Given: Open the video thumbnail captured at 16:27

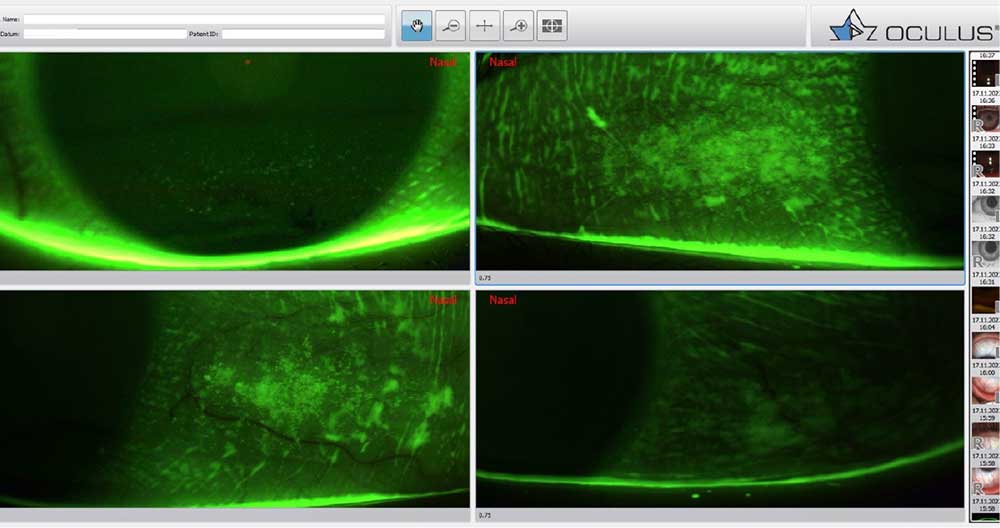Looking at the screenshot, I should point(985,73).
